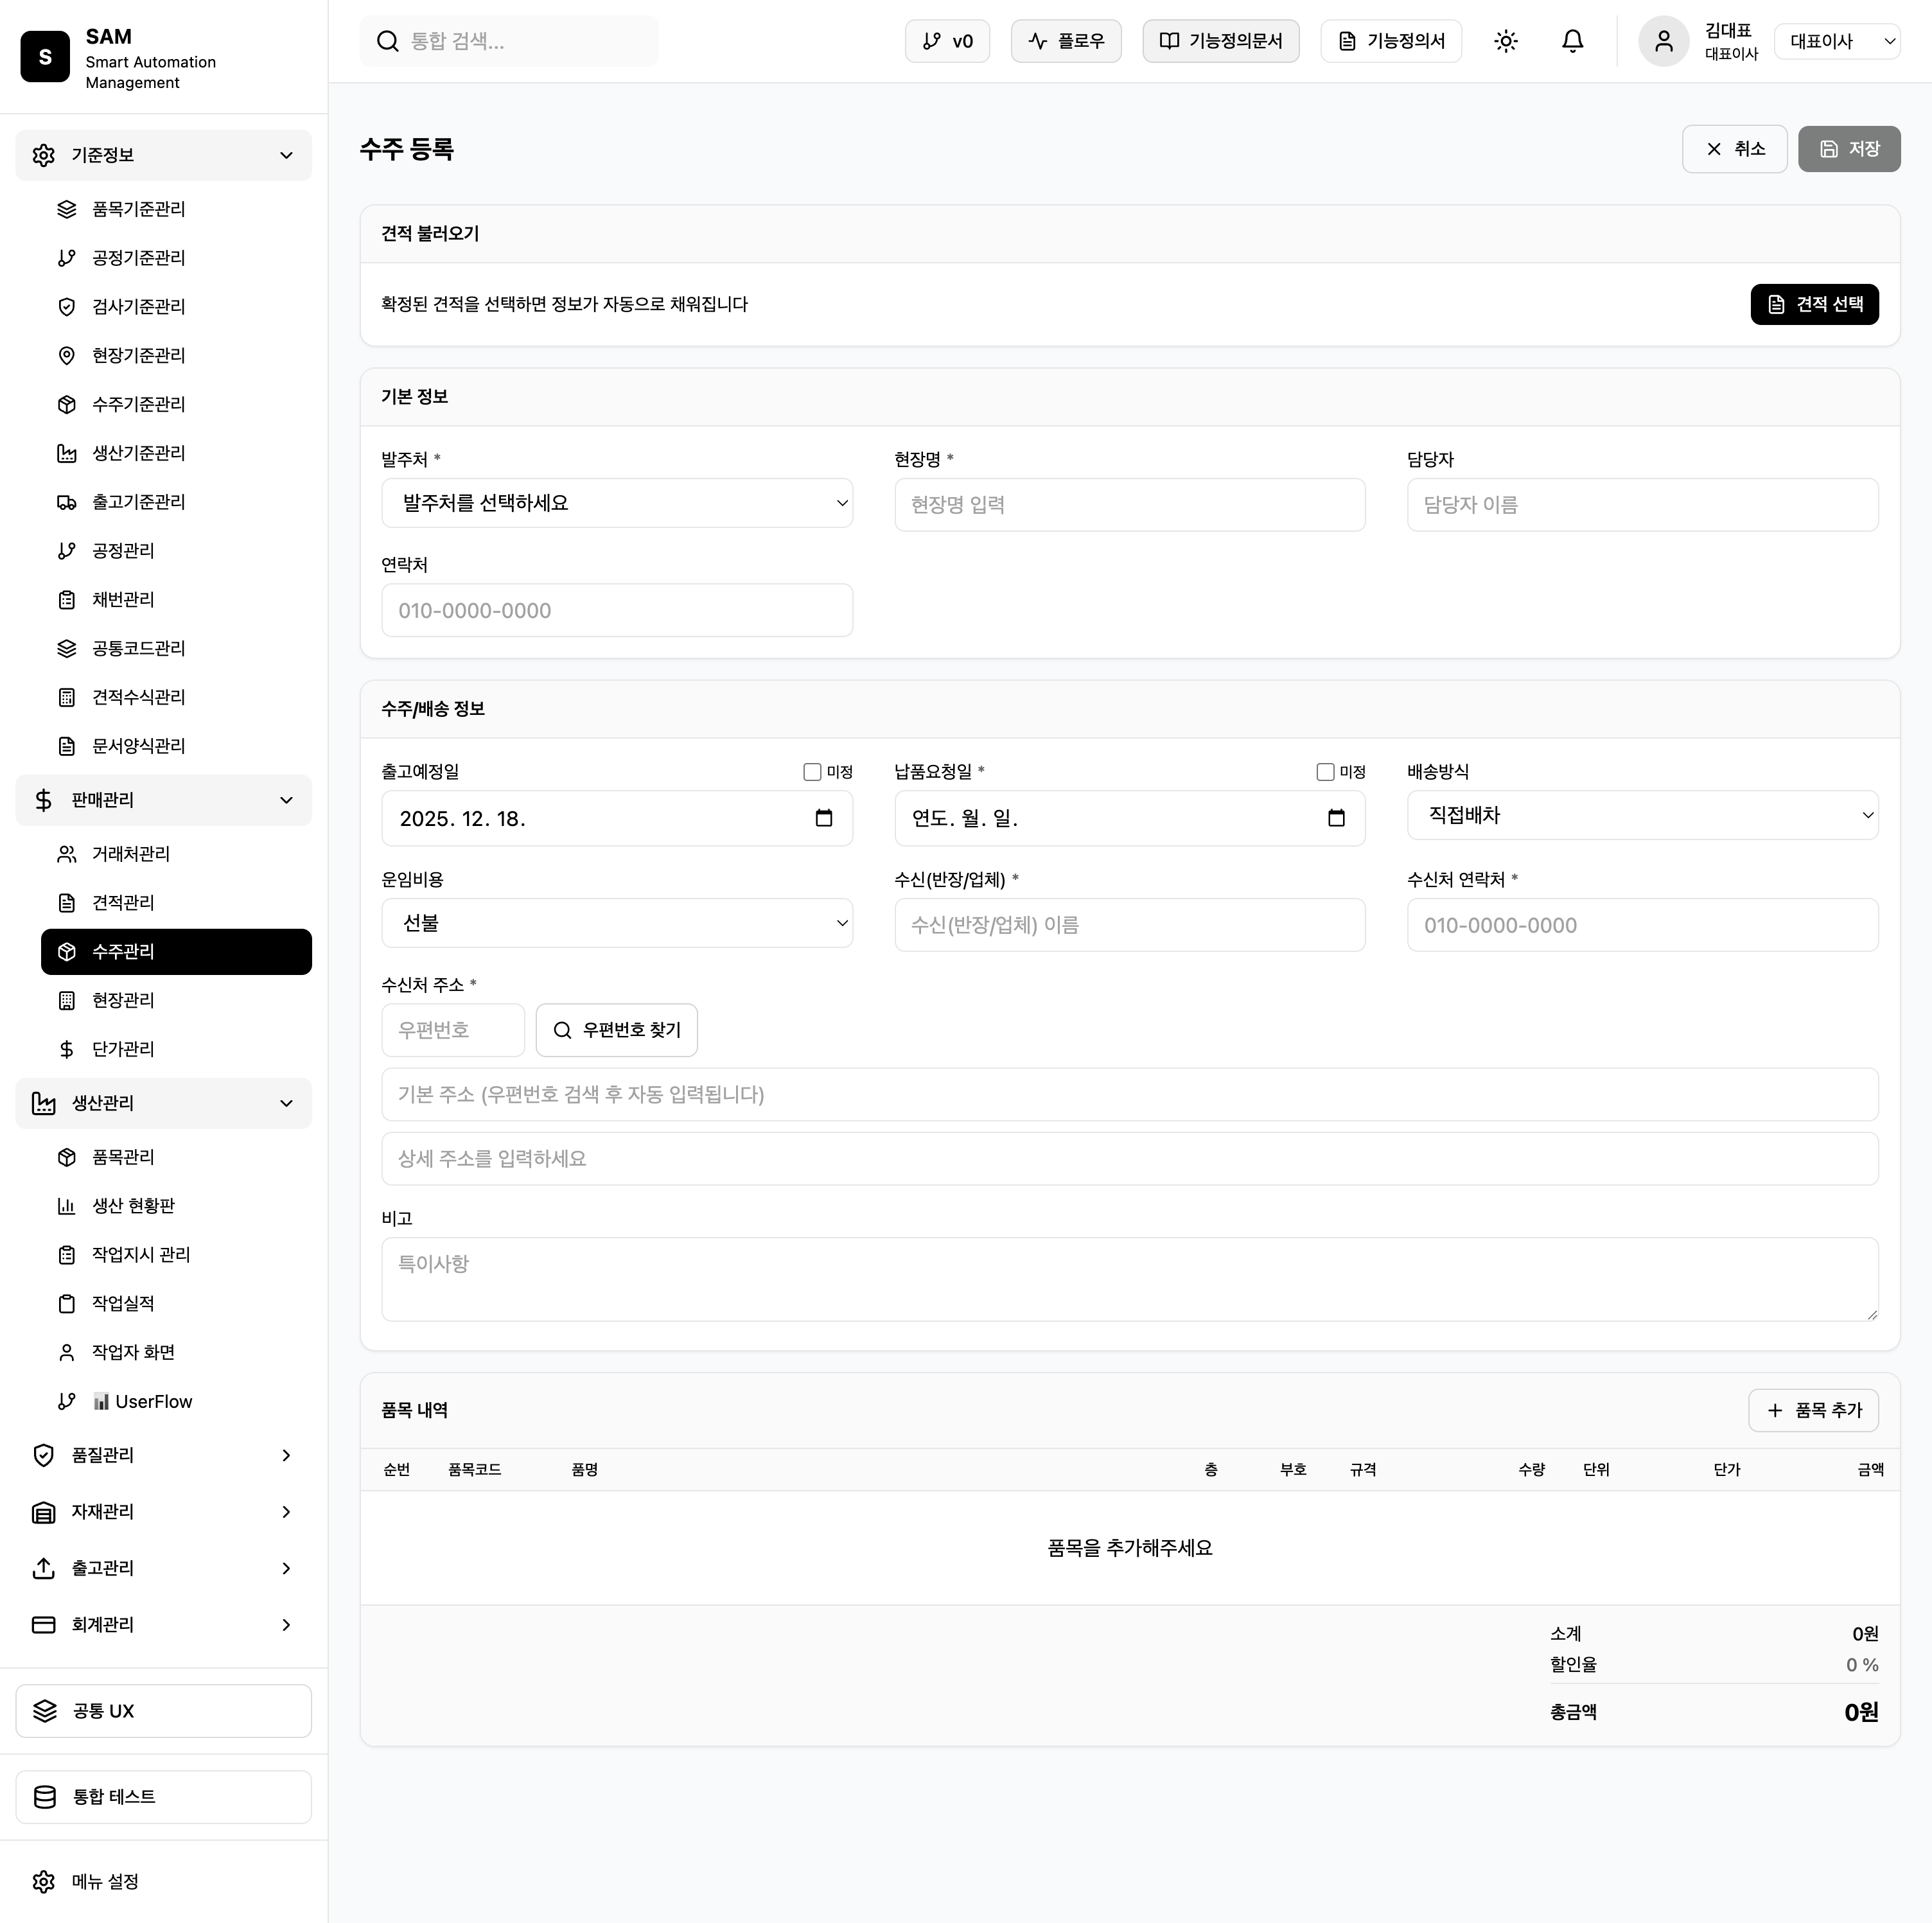1932x1923 pixels.
Task: Check 미정 checkbox for 납품요청일
Action: click(1325, 772)
